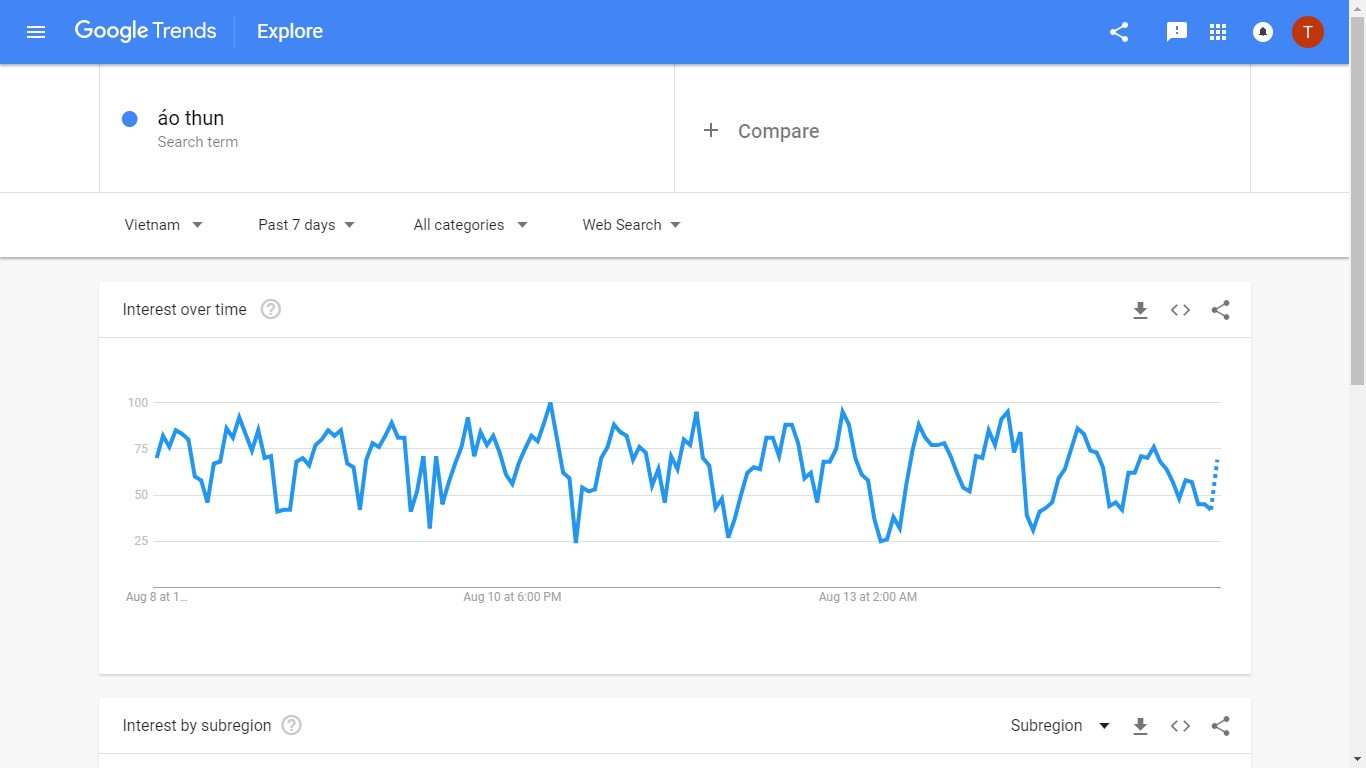1366x768 pixels.
Task: Show help for Interest by subregion
Action: (291, 726)
